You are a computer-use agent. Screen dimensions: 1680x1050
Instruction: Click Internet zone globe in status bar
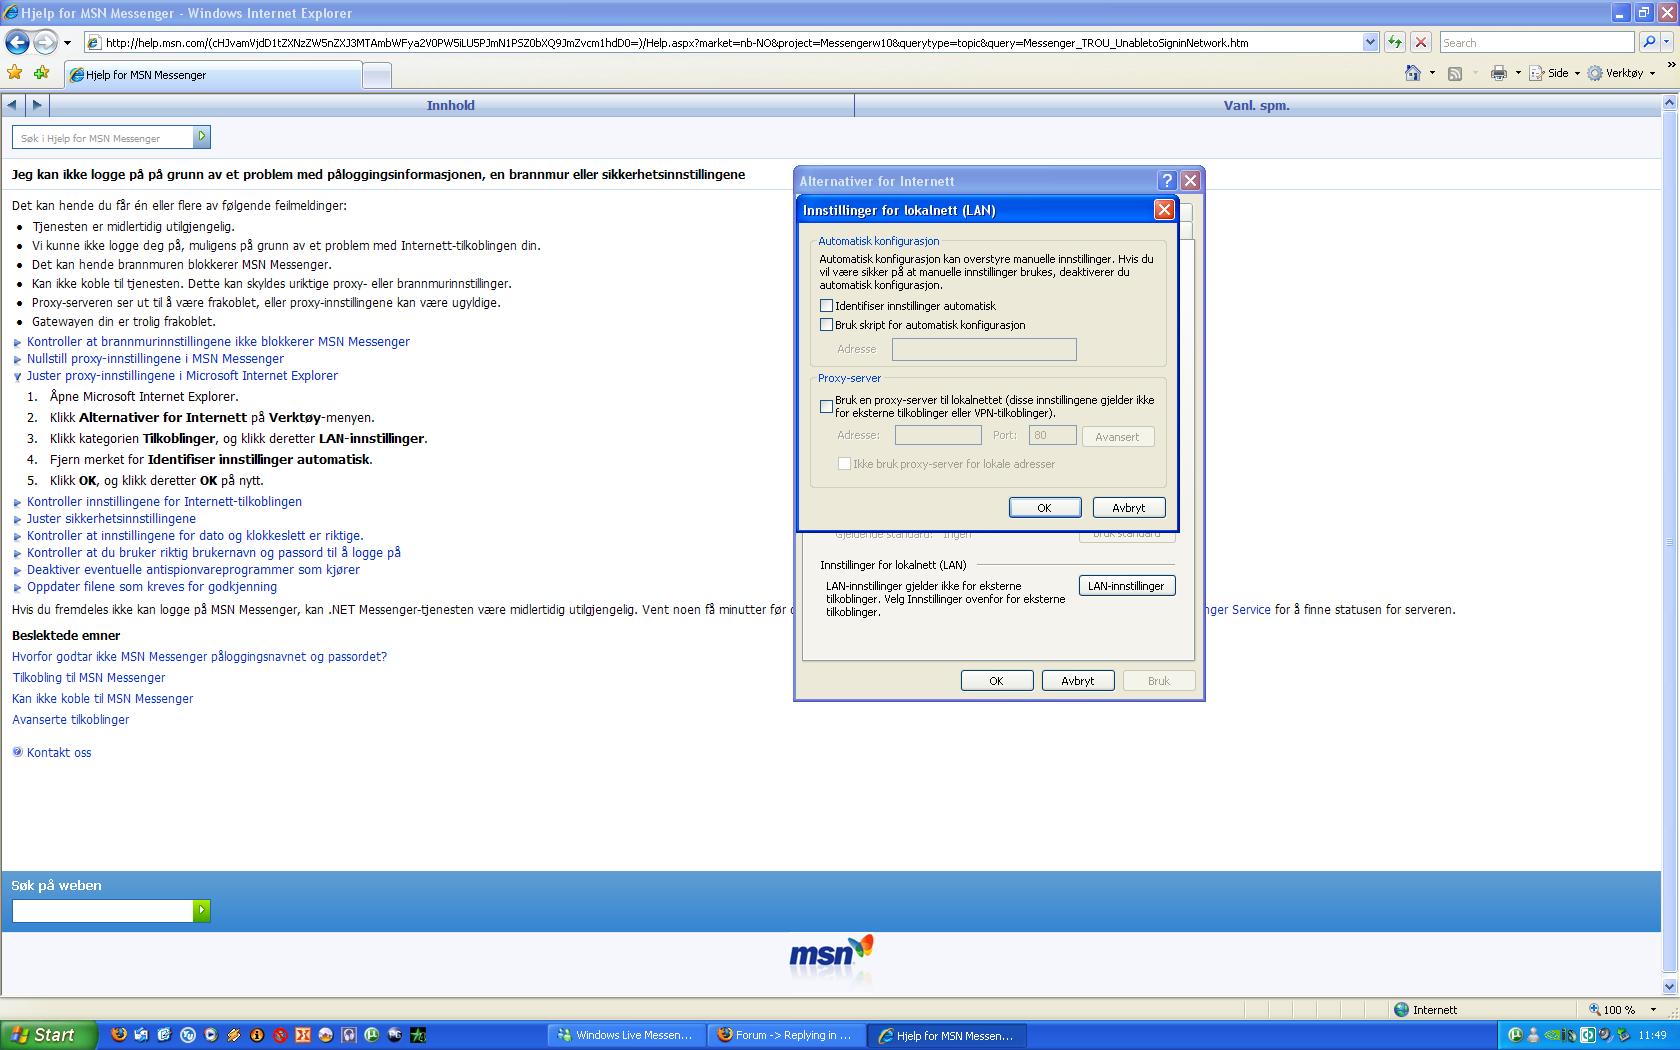(x=1401, y=1009)
